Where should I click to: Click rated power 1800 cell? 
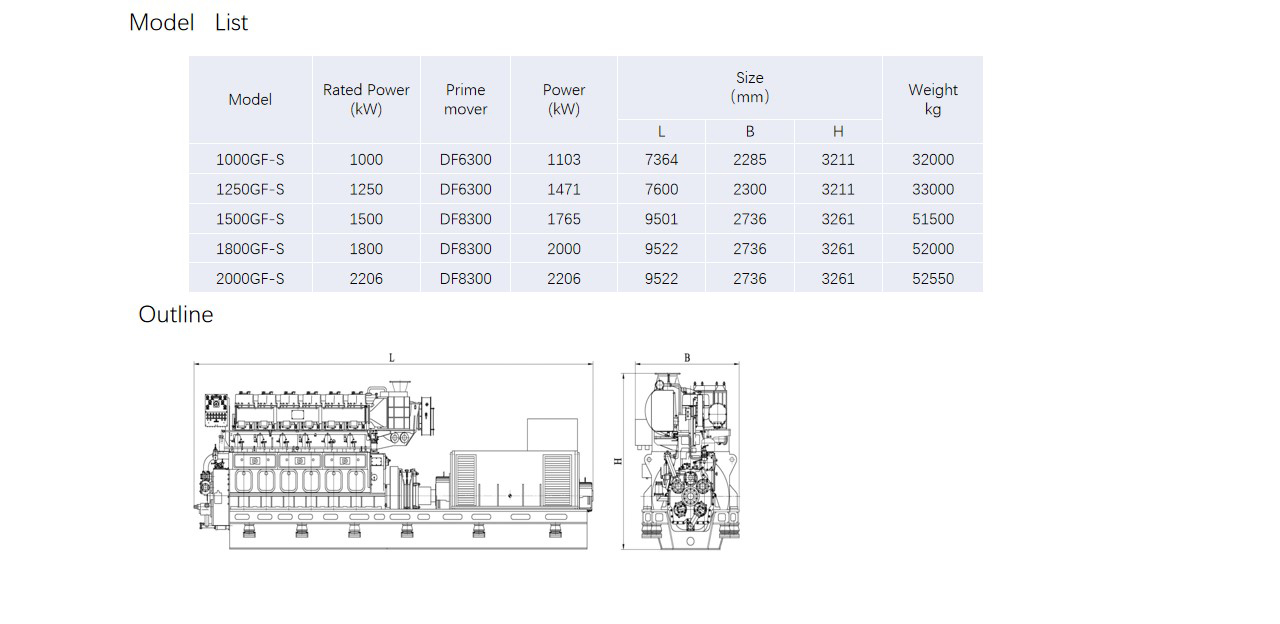pyautogui.click(x=366, y=249)
